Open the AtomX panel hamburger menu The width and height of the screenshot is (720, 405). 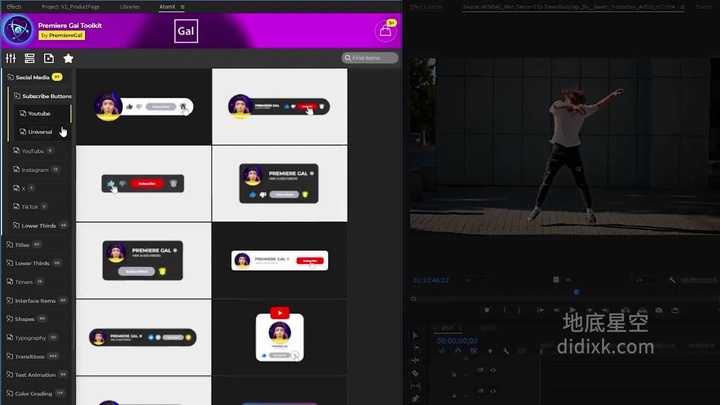(183, 7)
